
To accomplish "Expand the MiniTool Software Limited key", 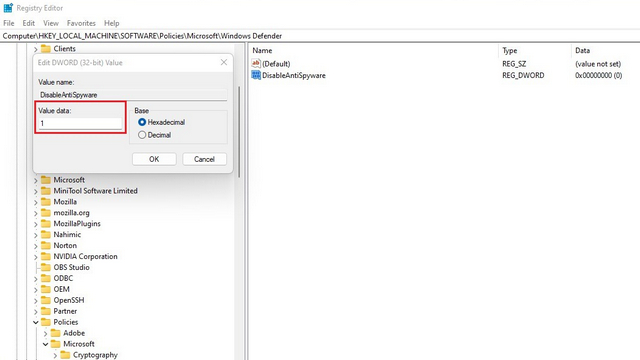I will [x=36, y=191].
